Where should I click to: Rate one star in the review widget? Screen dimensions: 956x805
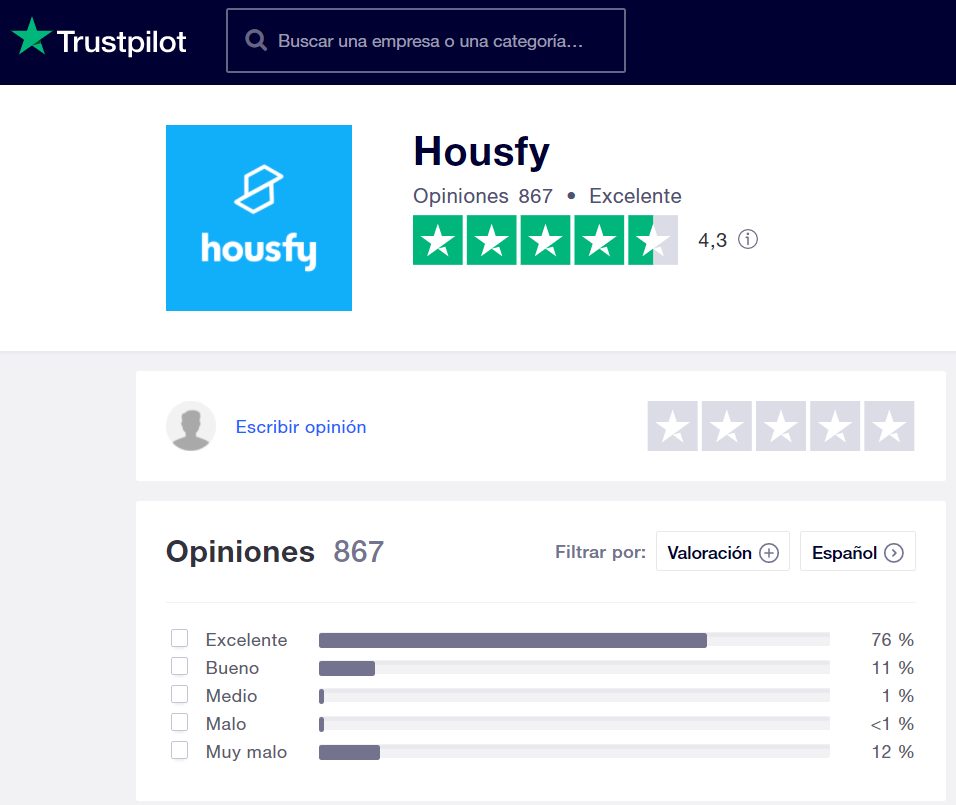[672, 426]
